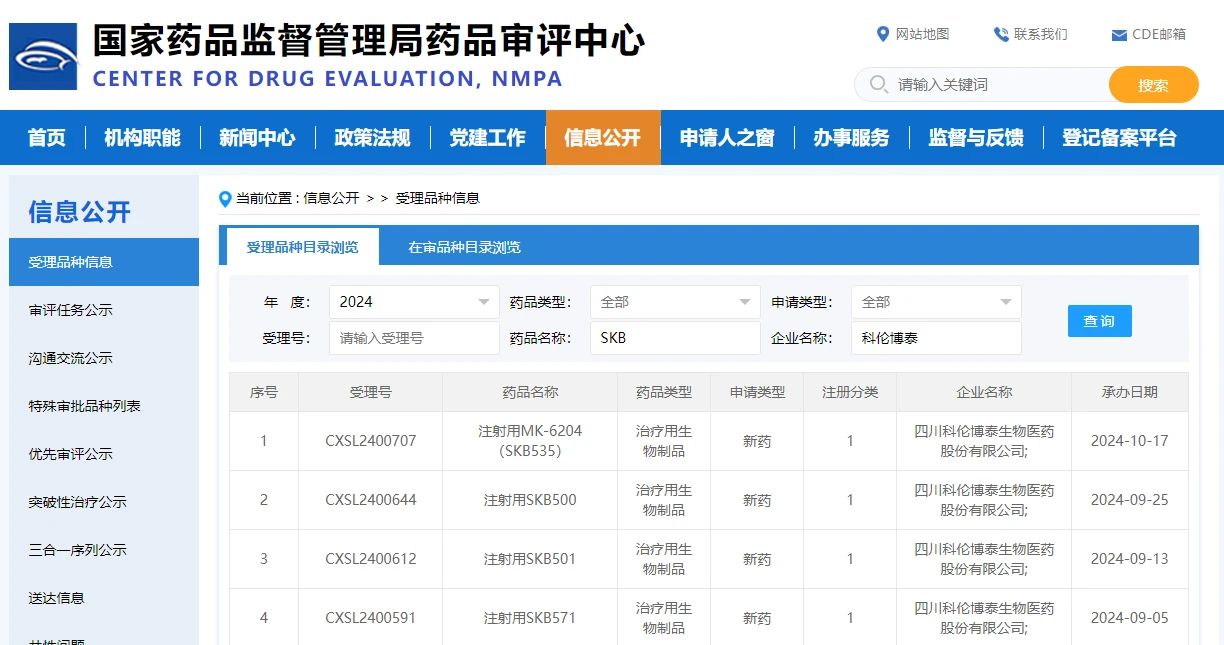The image size is (1224, 645).
Task: Click acceptance number CXSL2400707
Action: coord(370,441)
